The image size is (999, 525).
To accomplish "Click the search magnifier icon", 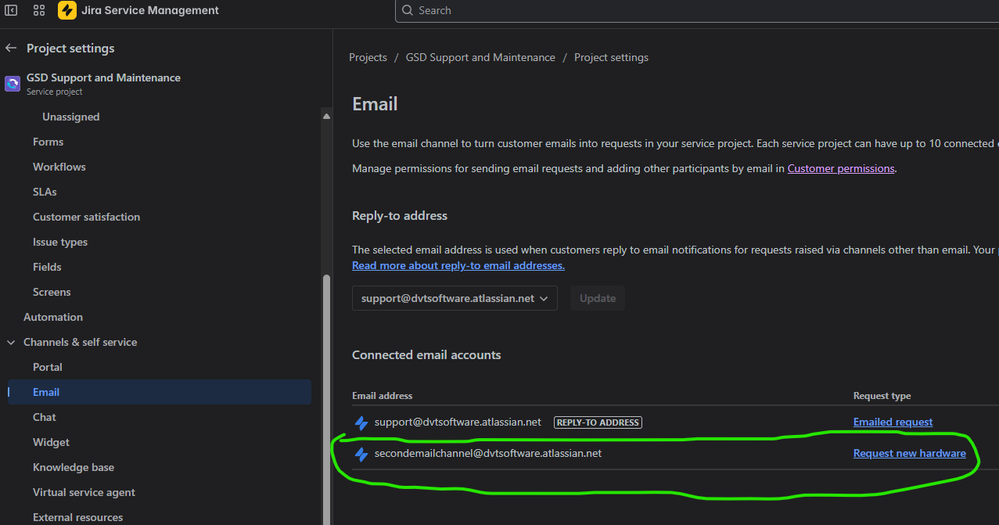I will pyautogui.click(x=407, y=10).
